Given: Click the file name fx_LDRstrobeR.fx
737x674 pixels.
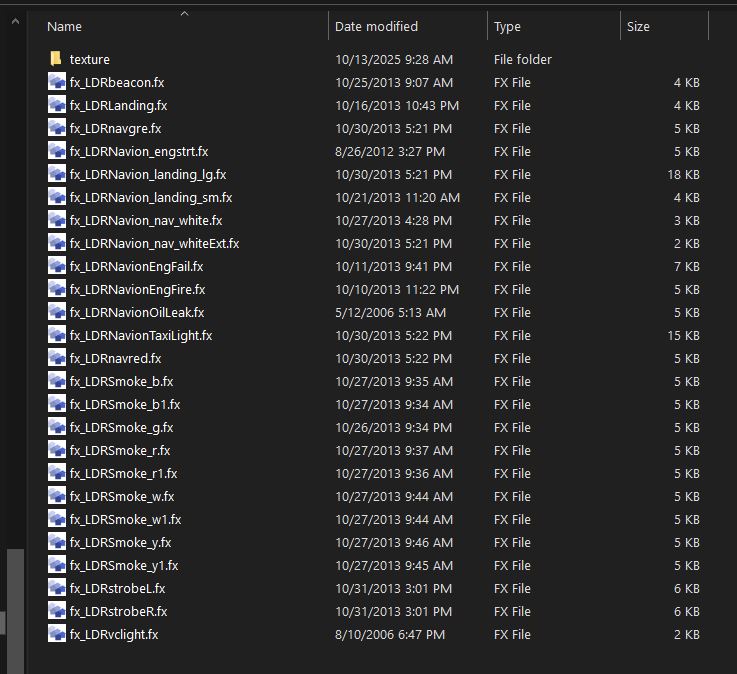Looking at the screenshot, I should point(118,612).
